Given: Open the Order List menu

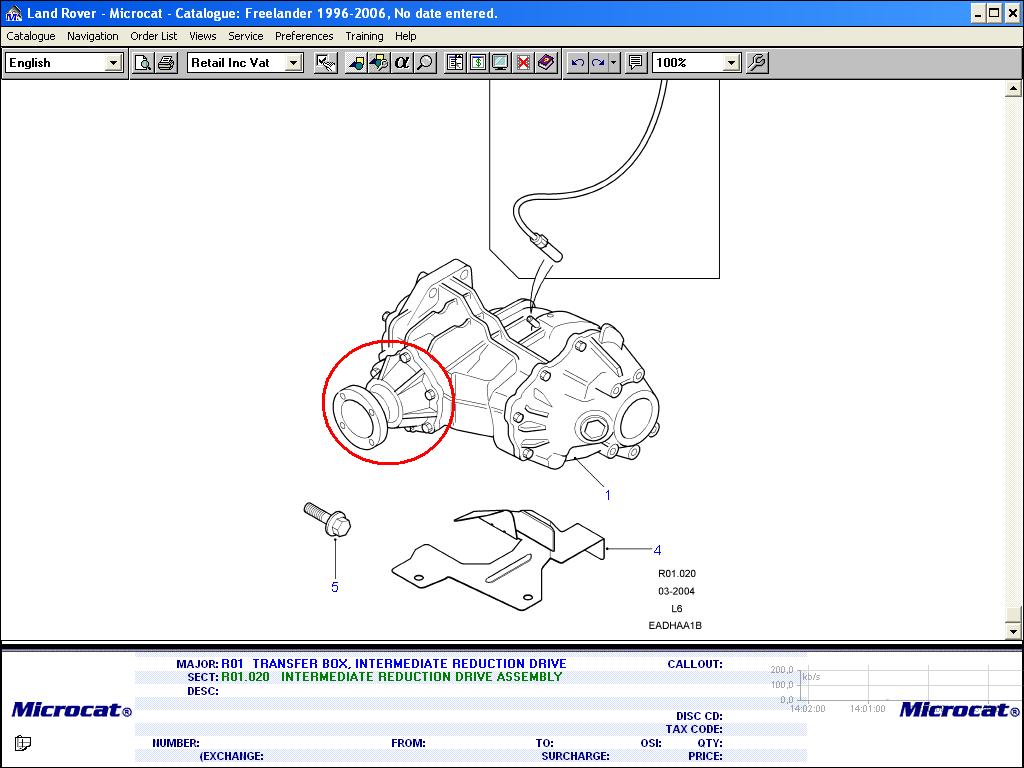Looking at the screenshot, I should [153, 36].
